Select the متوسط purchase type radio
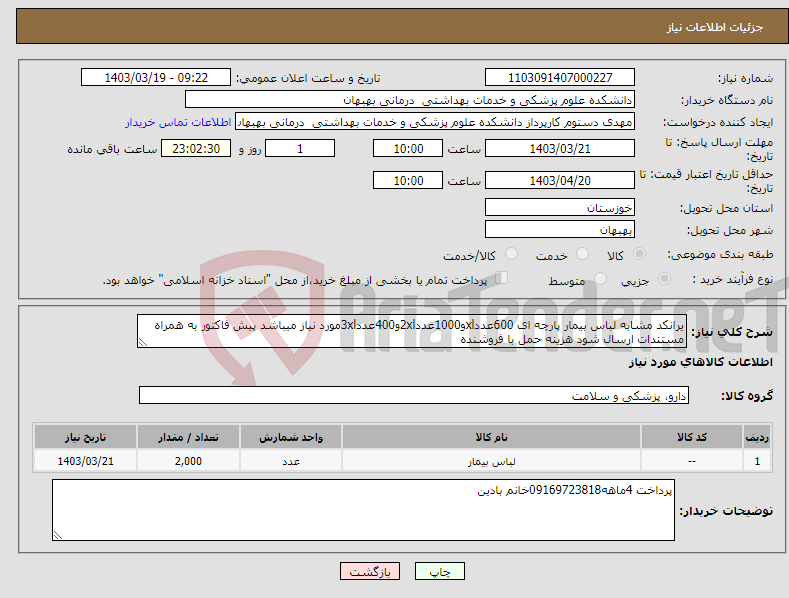The height and width of the screenshot is (598, 789). click(600, 278)
